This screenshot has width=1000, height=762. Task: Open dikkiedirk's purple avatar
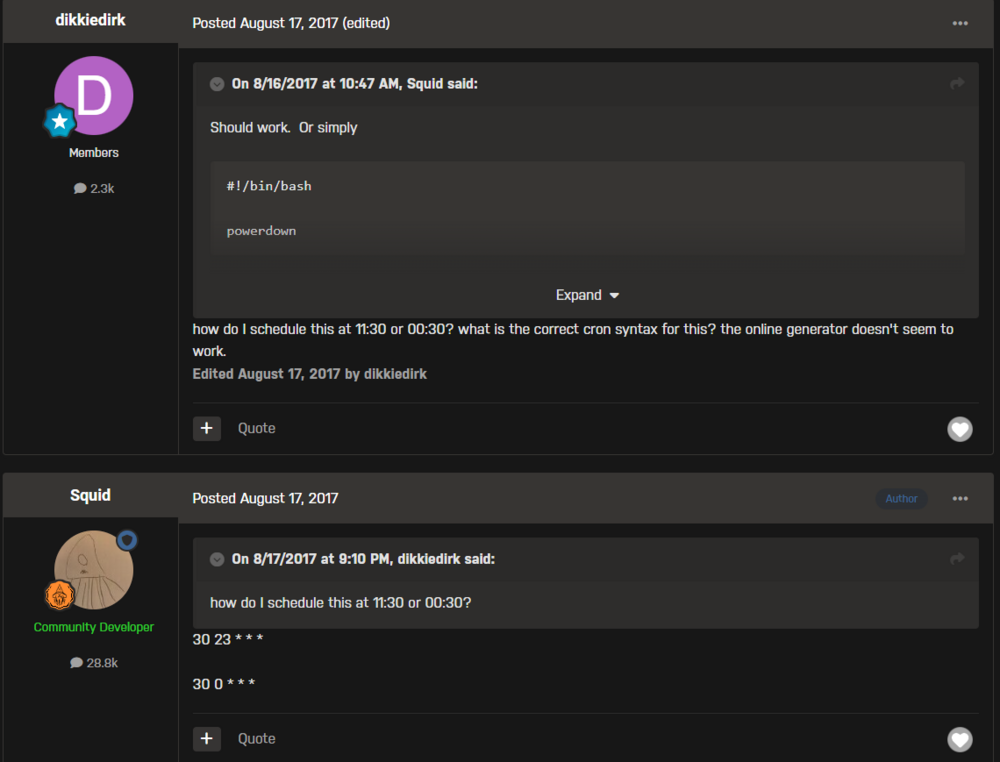click(94, 96)
